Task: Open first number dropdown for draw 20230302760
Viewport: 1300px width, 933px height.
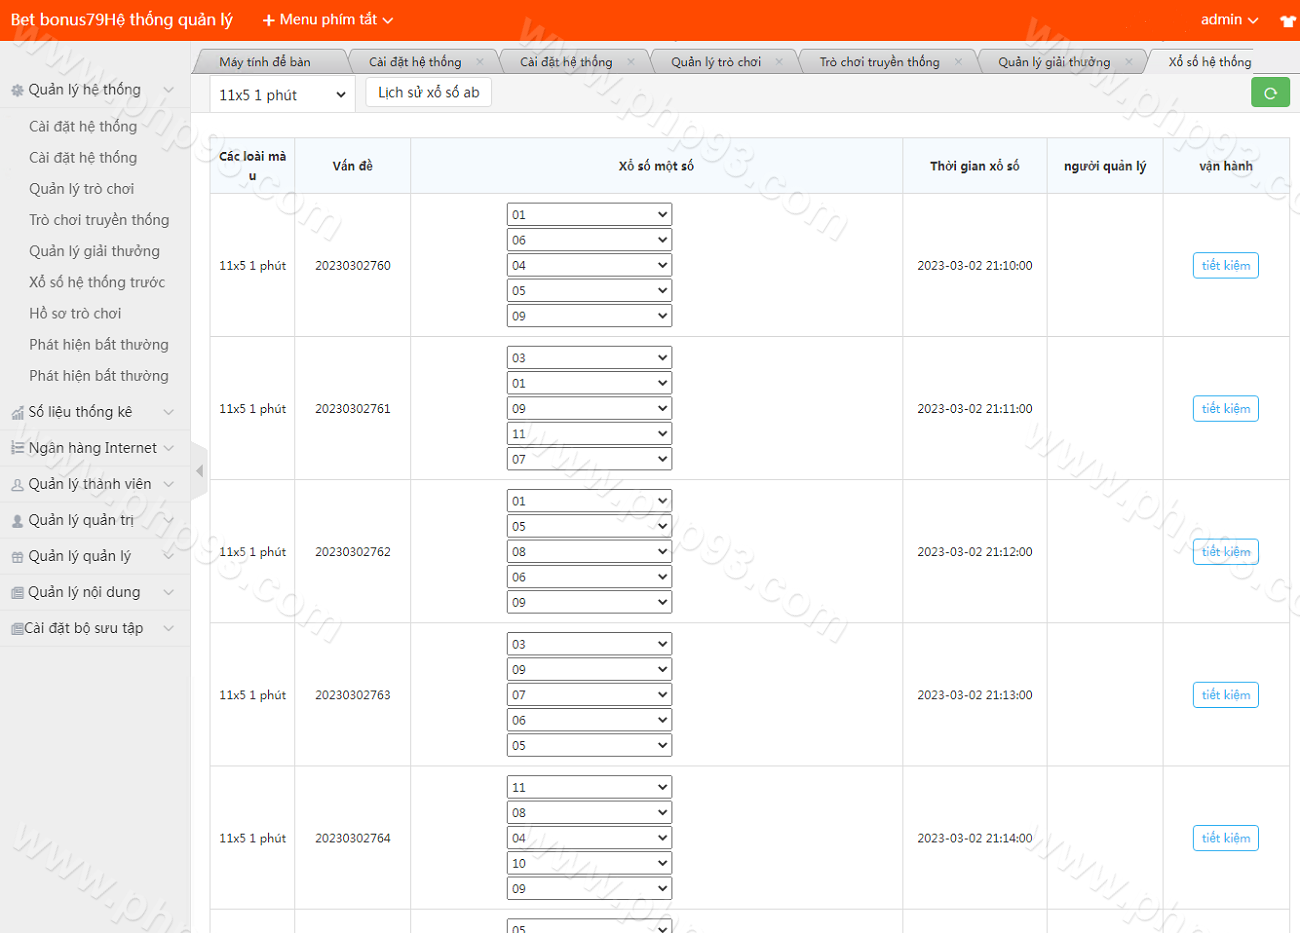Action: [588, 214]
